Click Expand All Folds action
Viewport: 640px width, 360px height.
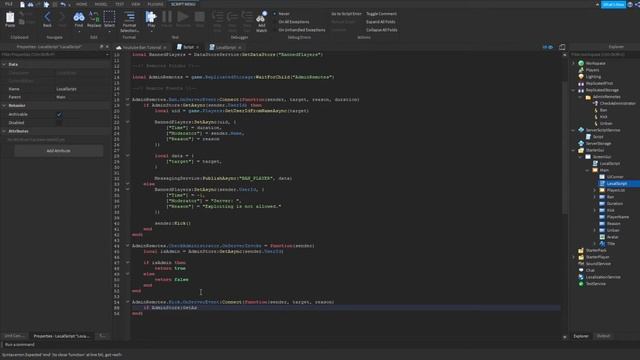380,22
